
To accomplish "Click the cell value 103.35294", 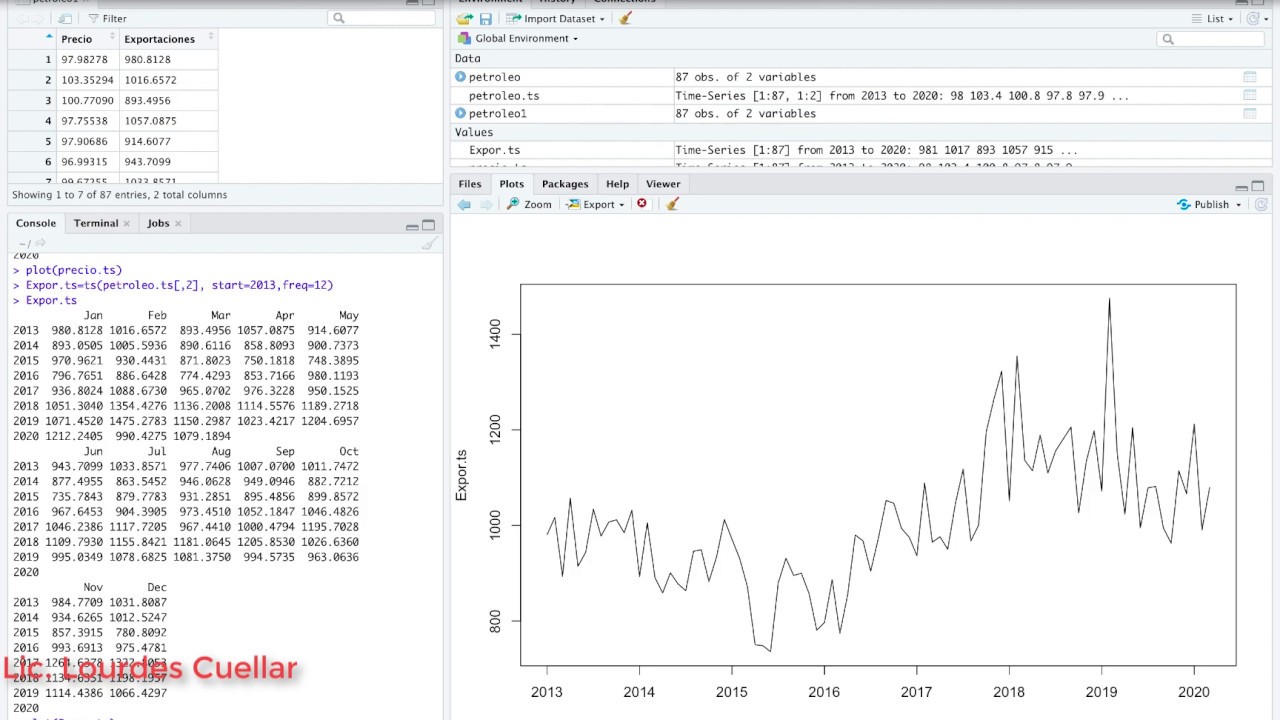I will [x=87, y=80].
